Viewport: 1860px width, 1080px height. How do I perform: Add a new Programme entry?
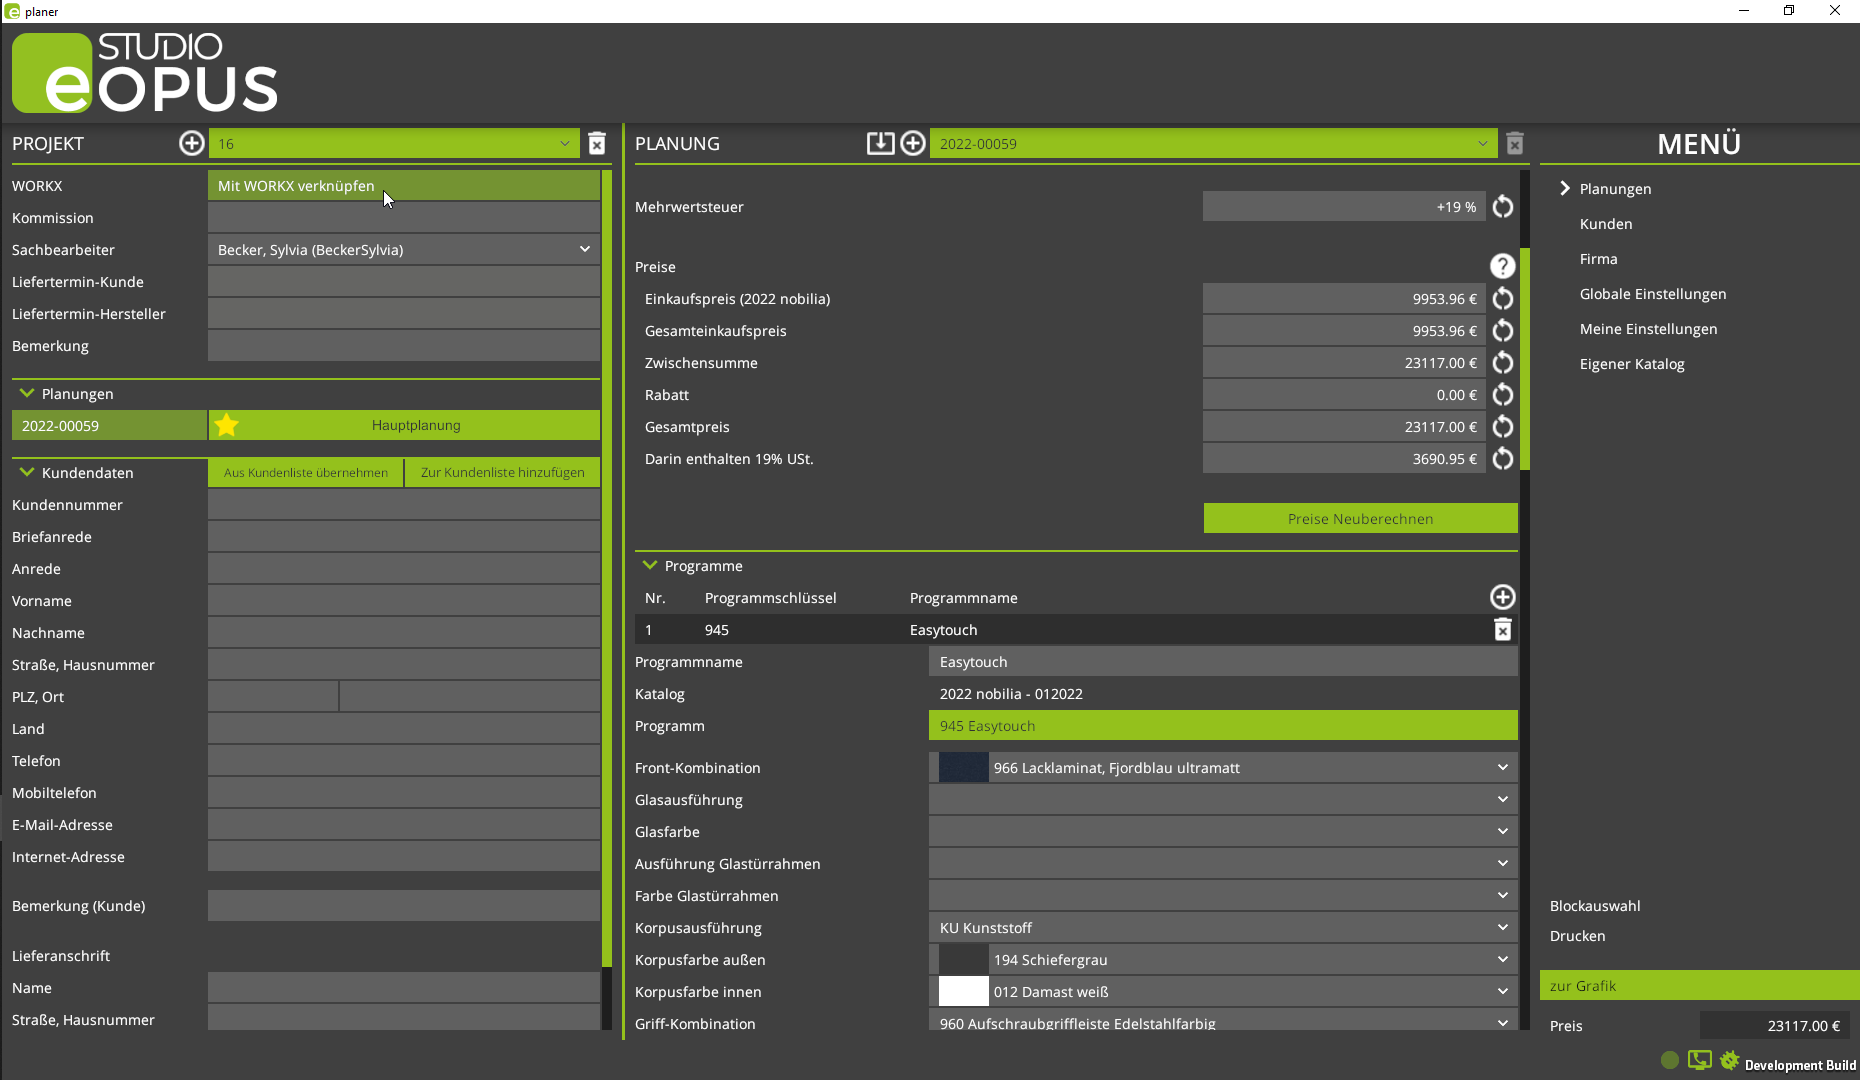click(x=1502, y=597)
